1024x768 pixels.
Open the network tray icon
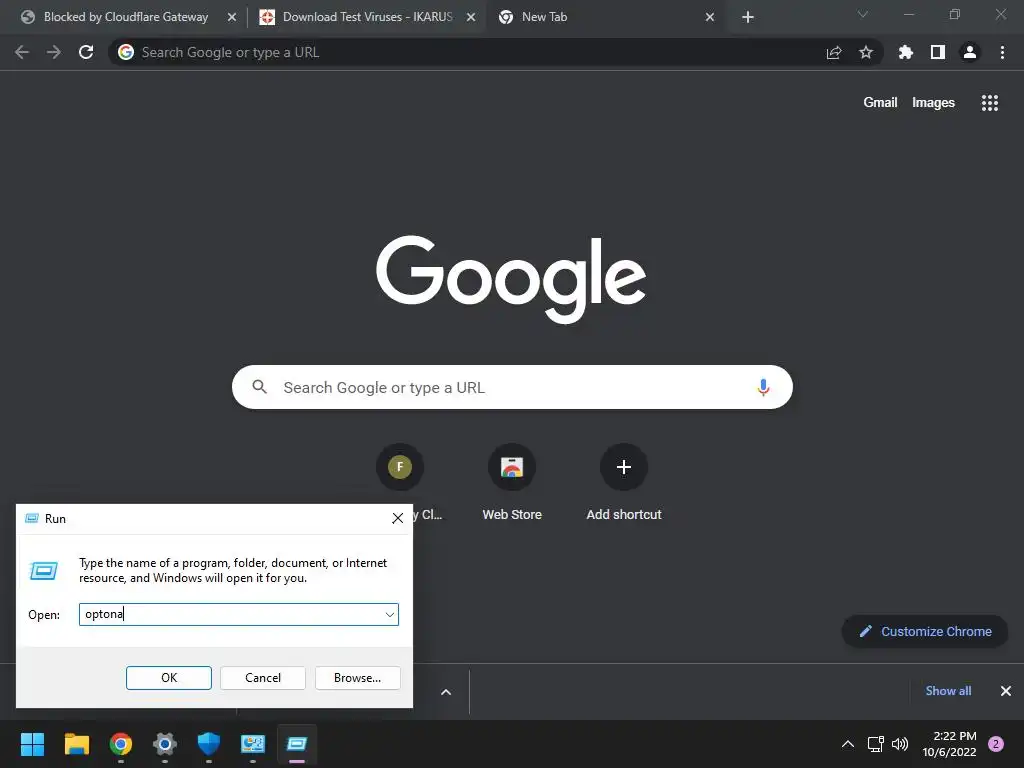tap(875, 744)
